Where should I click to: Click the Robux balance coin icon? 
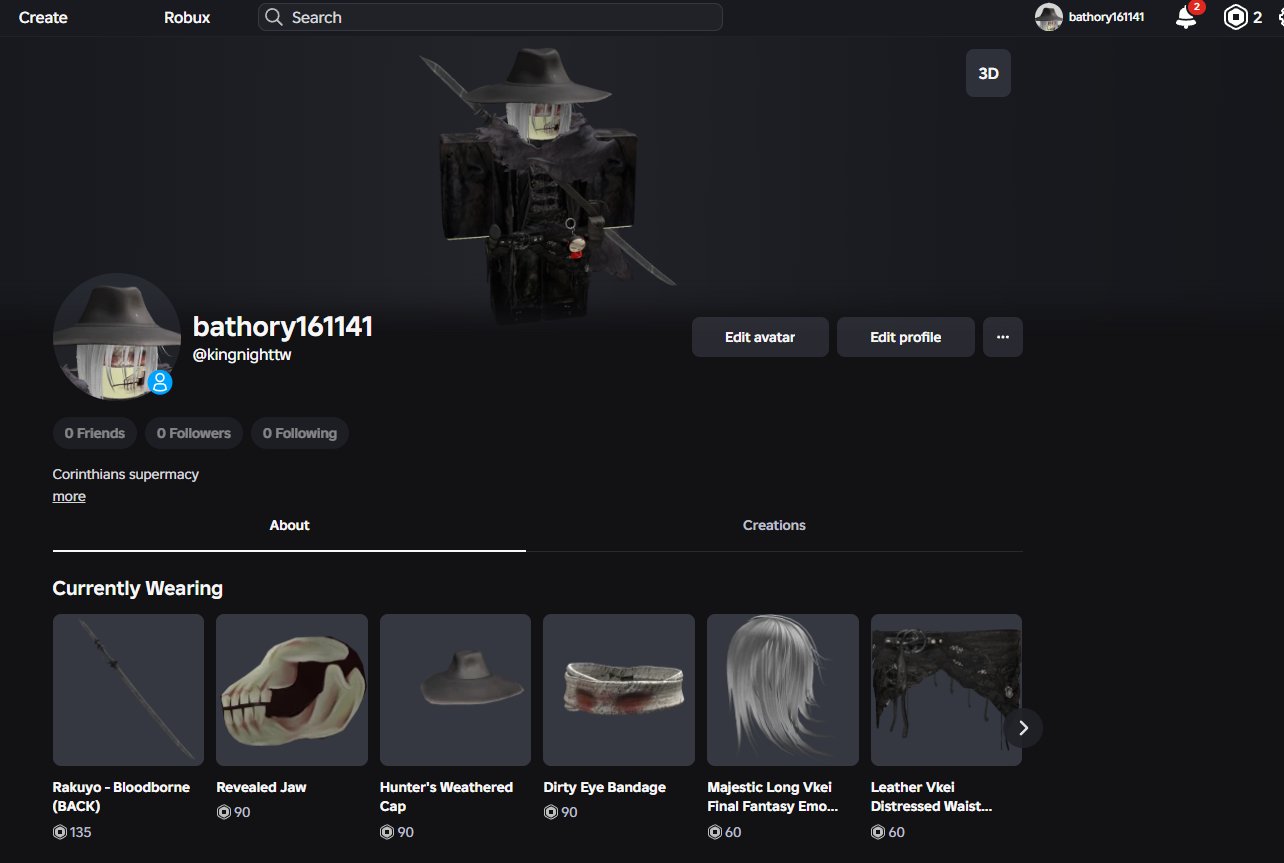pos(1236,17)
